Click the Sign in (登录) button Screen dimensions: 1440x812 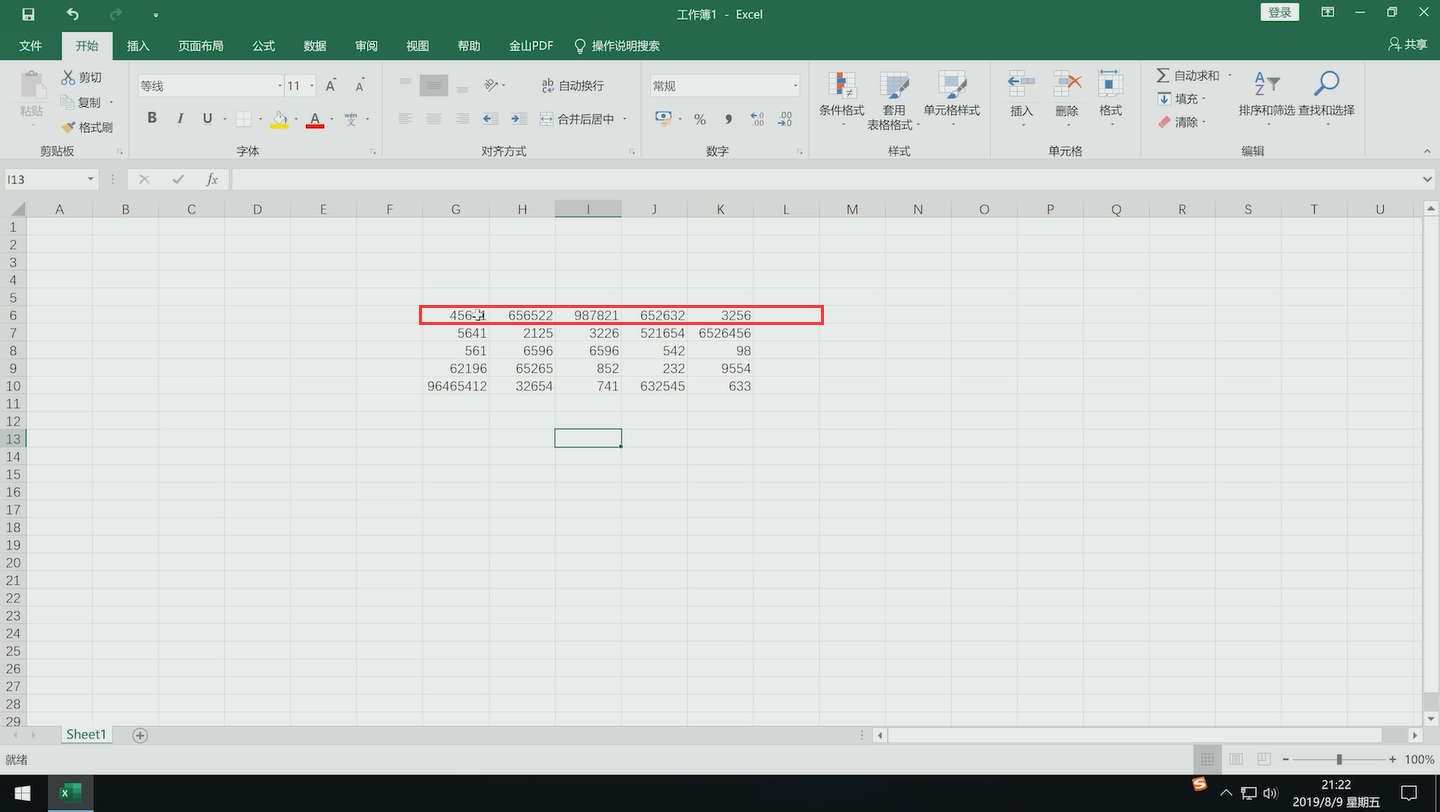[x=1280, y=13]
